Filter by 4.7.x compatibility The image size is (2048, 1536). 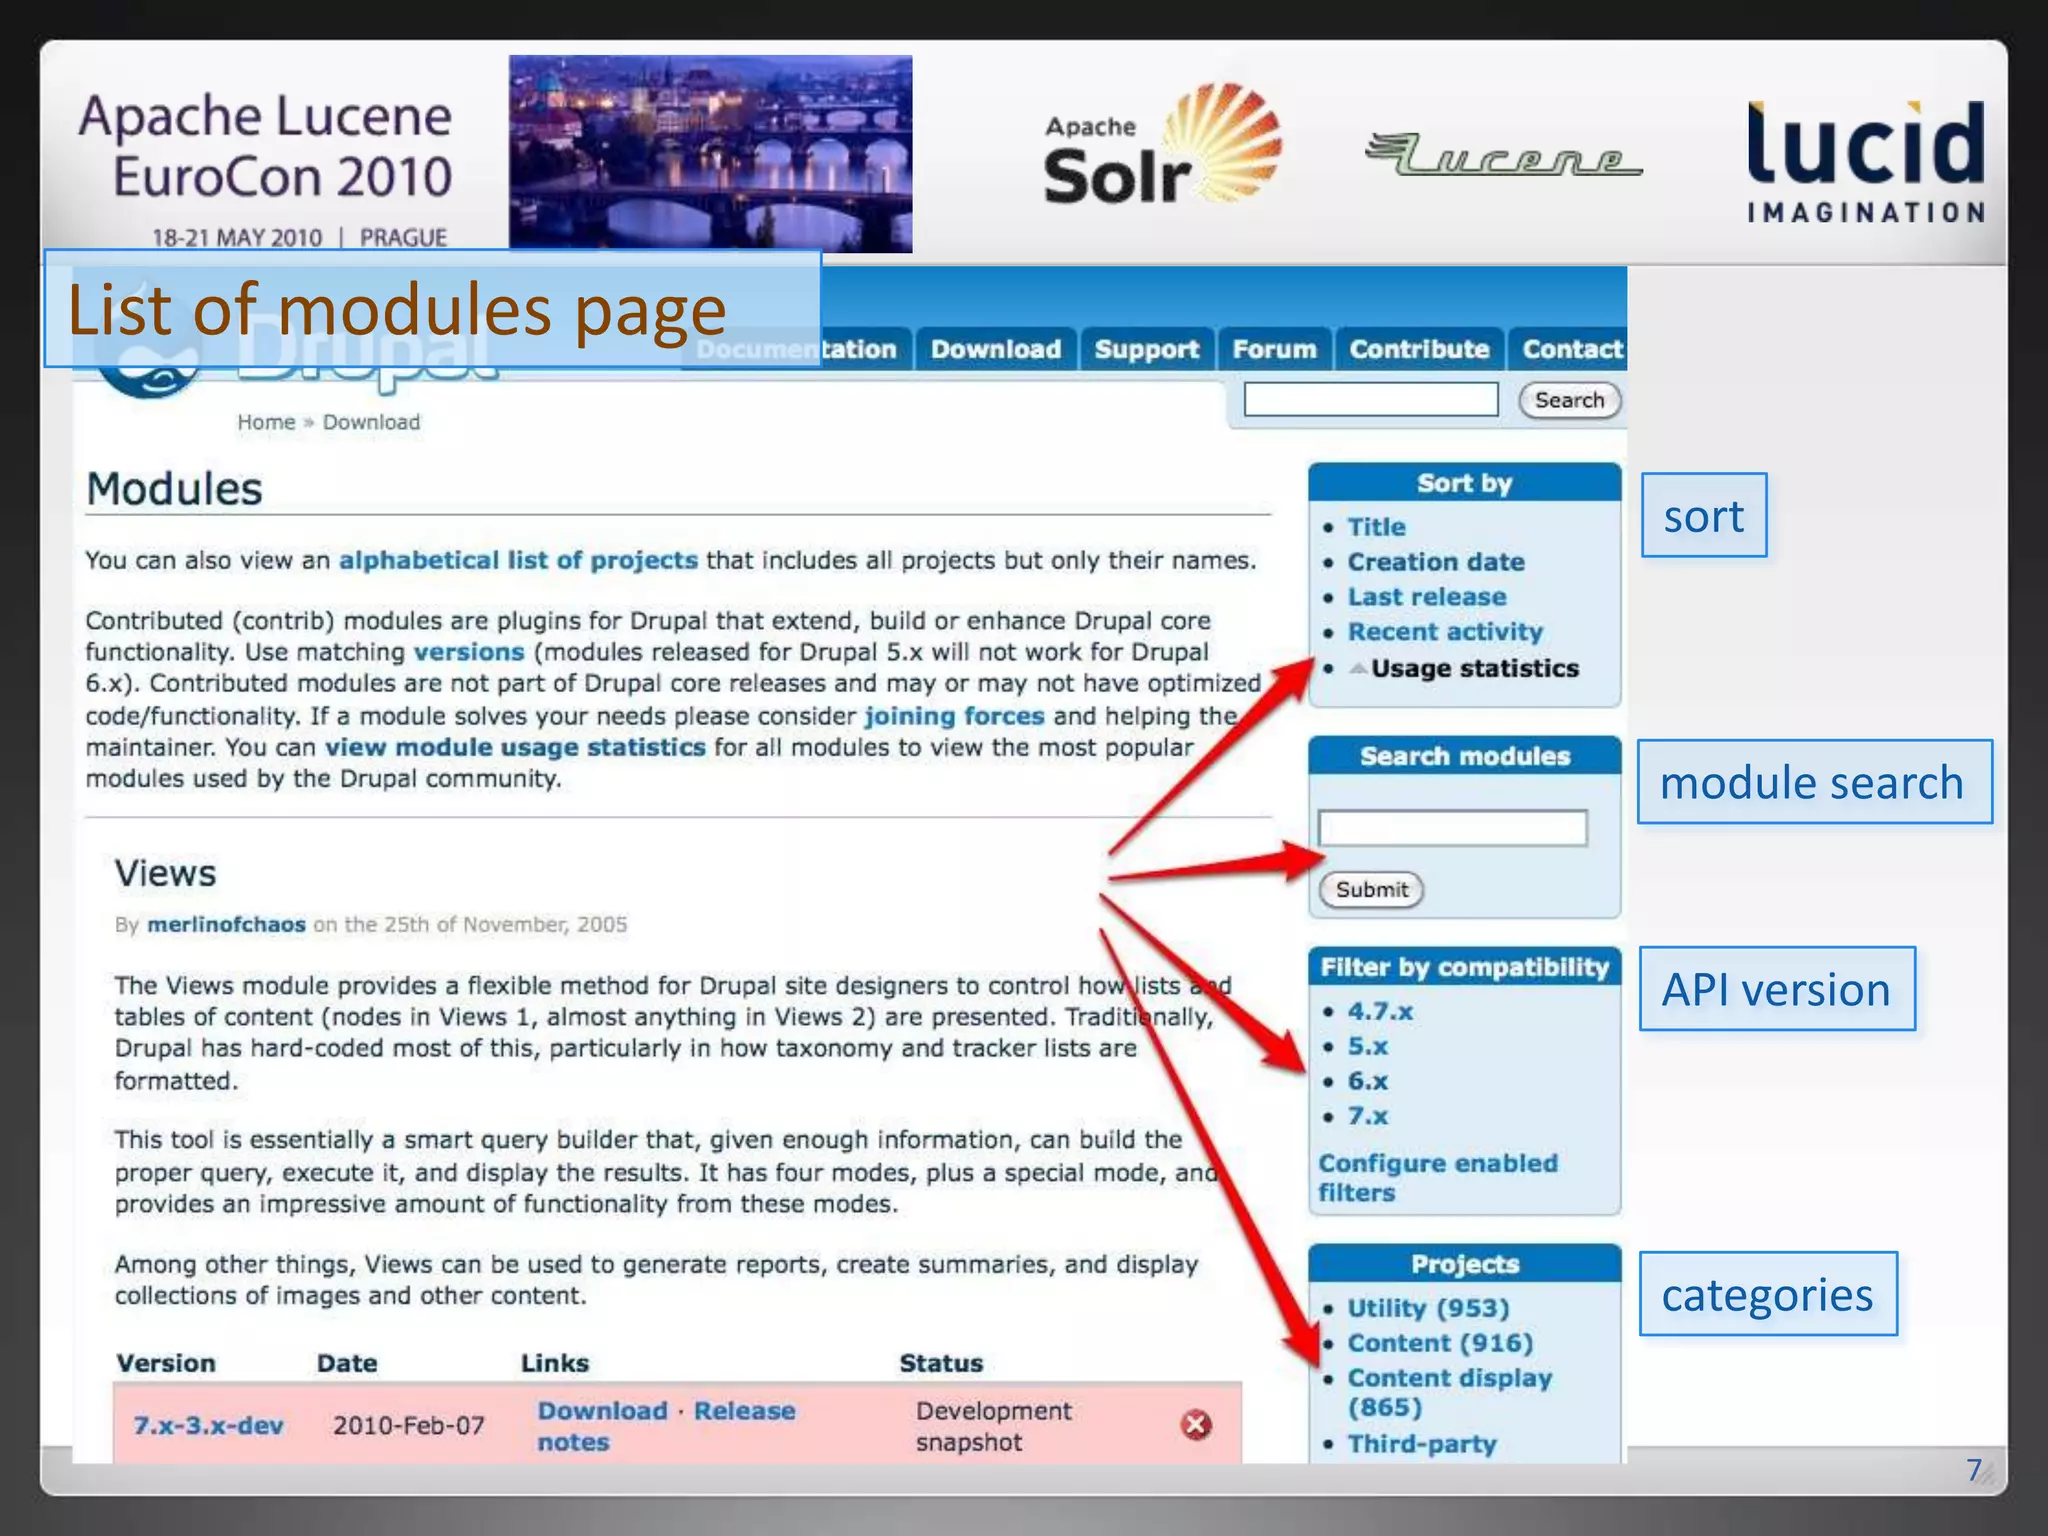point(1380,1011)
